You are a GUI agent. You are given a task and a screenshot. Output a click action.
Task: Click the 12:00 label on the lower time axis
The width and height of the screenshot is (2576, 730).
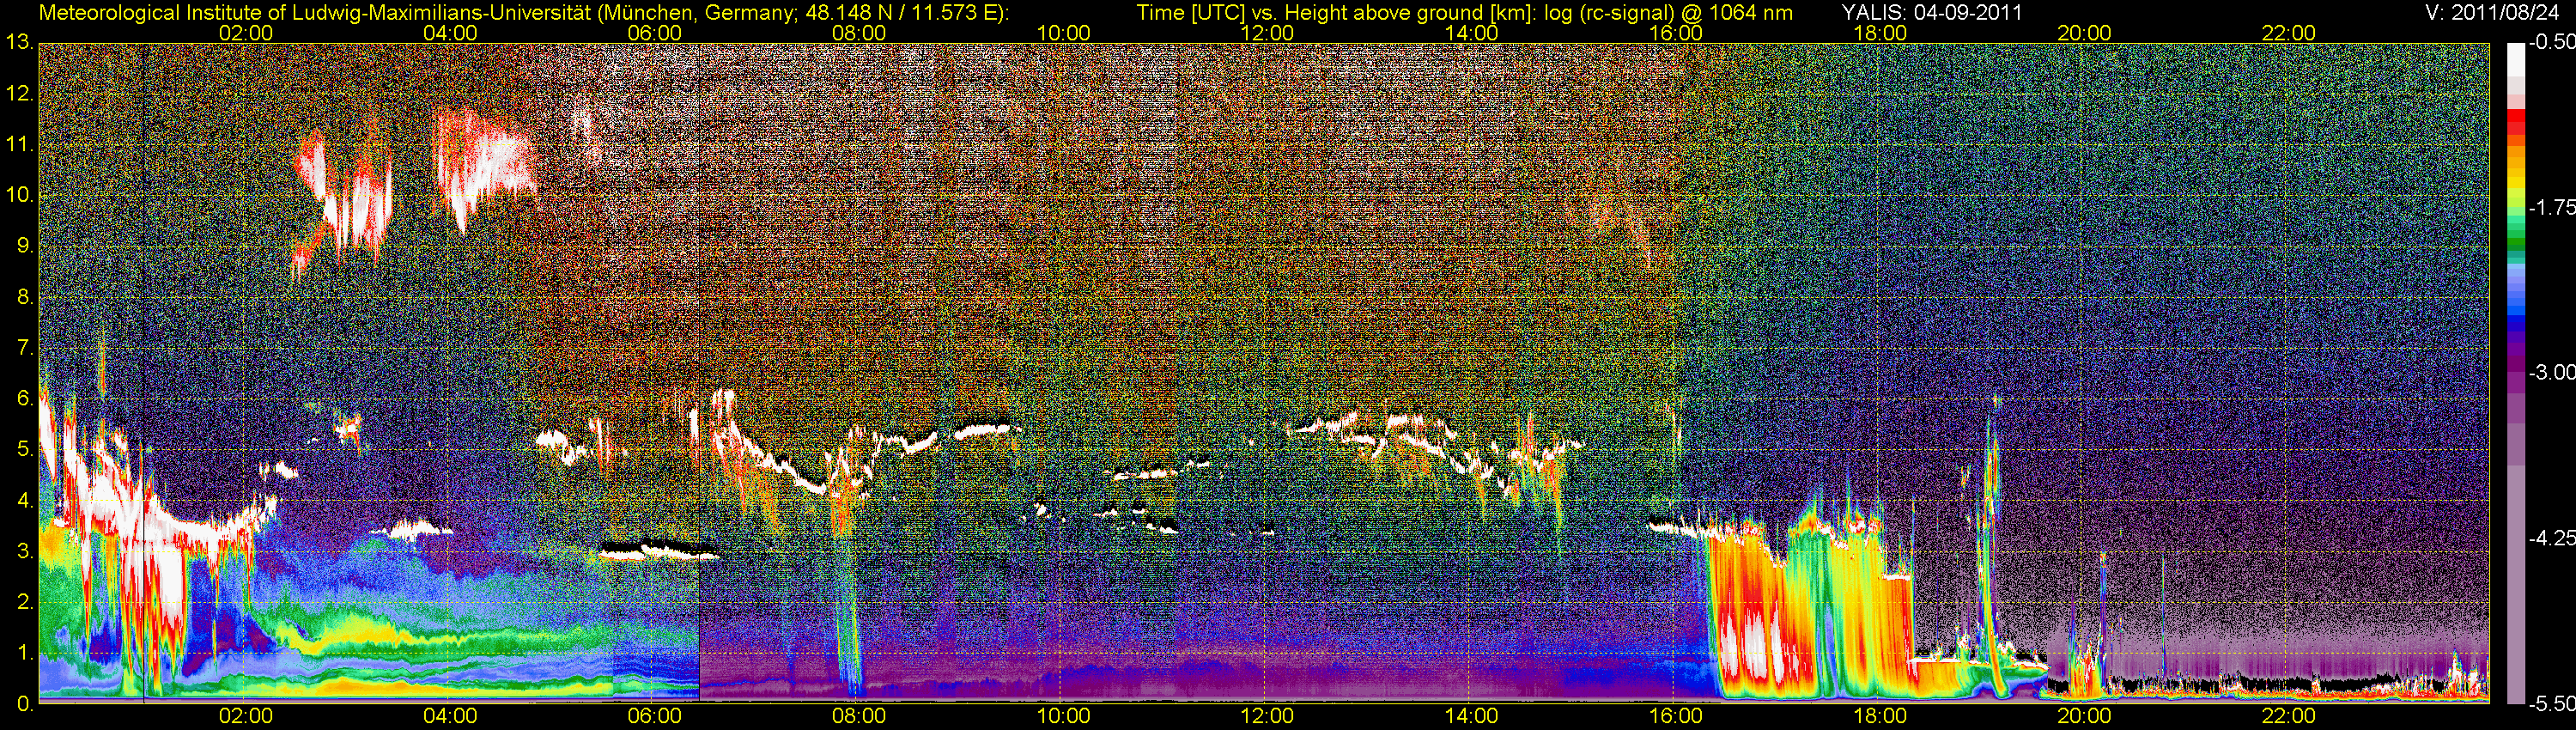click(1267, 716)
